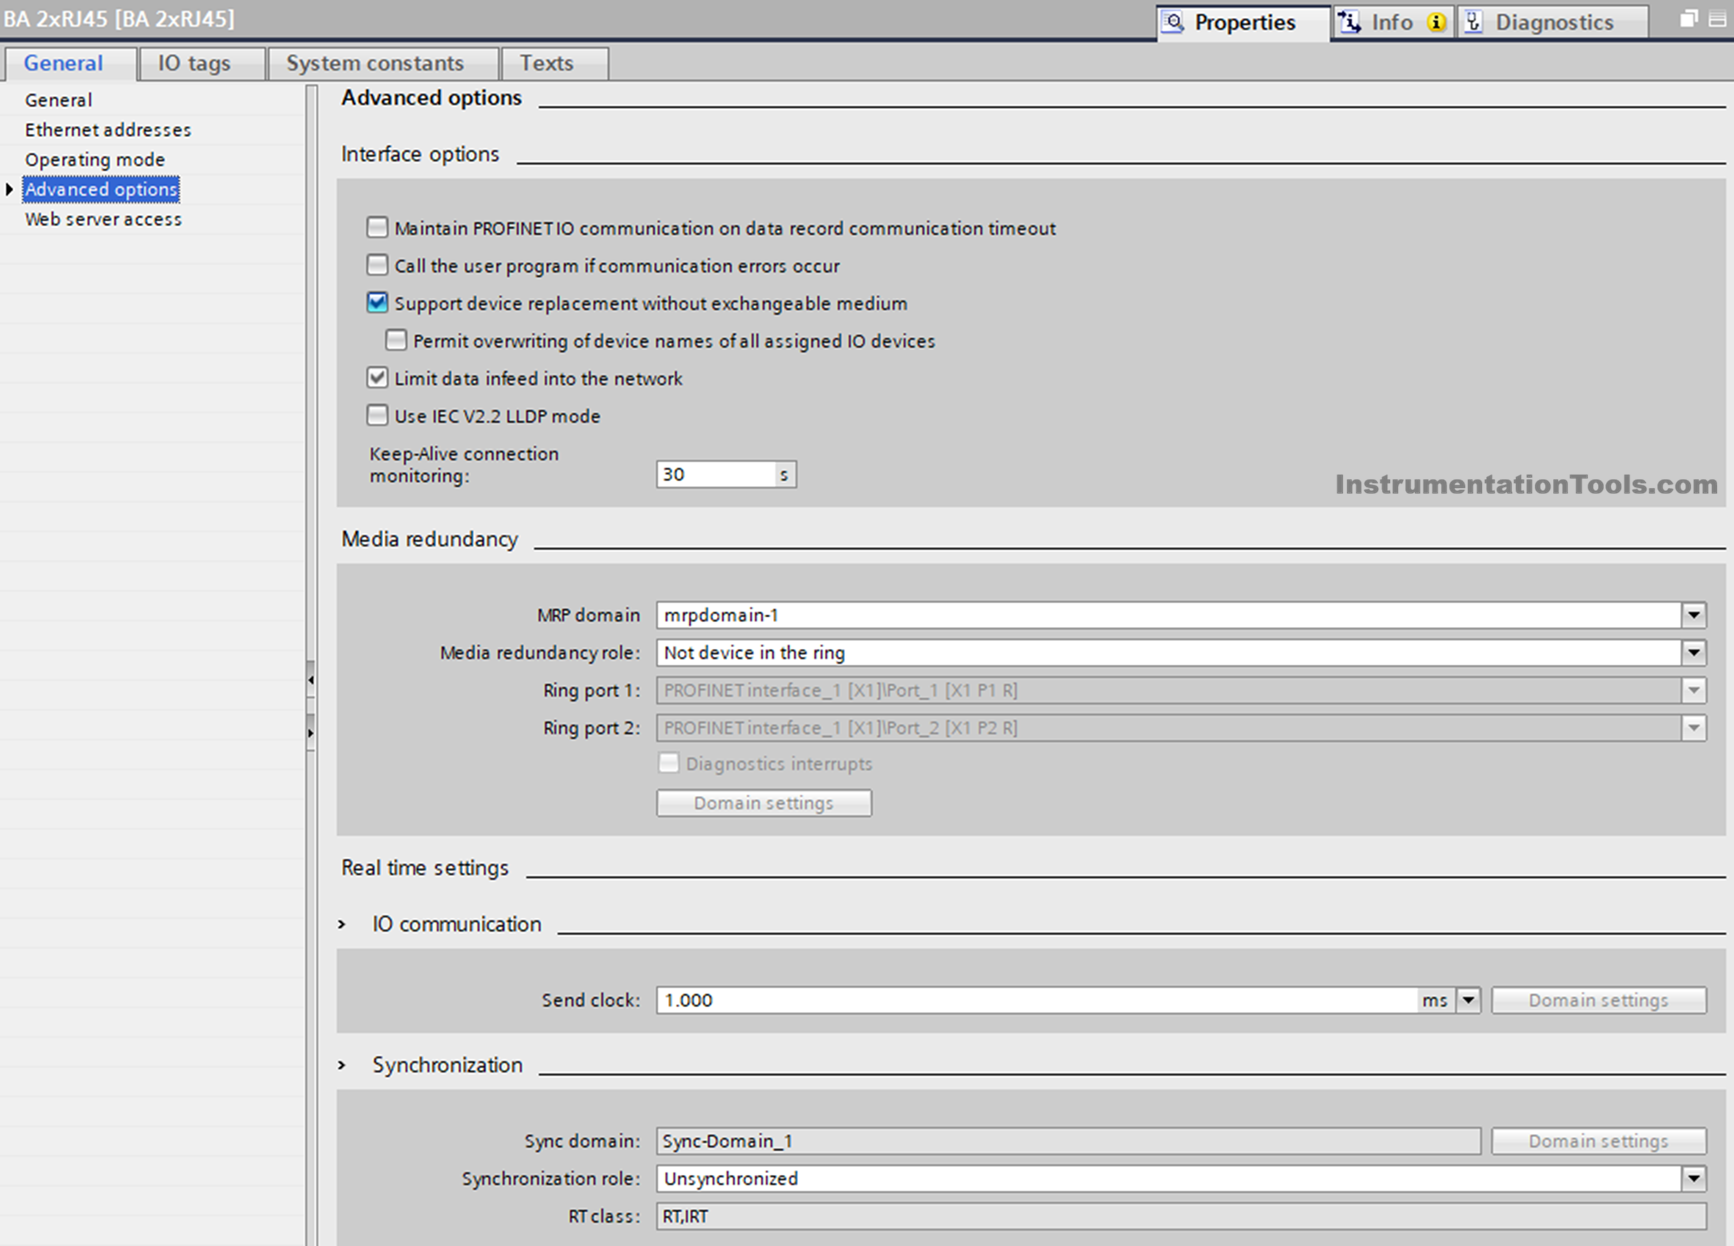Click the yellow info indicator icon
This screenshot has width=1734, height=1246.
click(x=1436, y=23)
